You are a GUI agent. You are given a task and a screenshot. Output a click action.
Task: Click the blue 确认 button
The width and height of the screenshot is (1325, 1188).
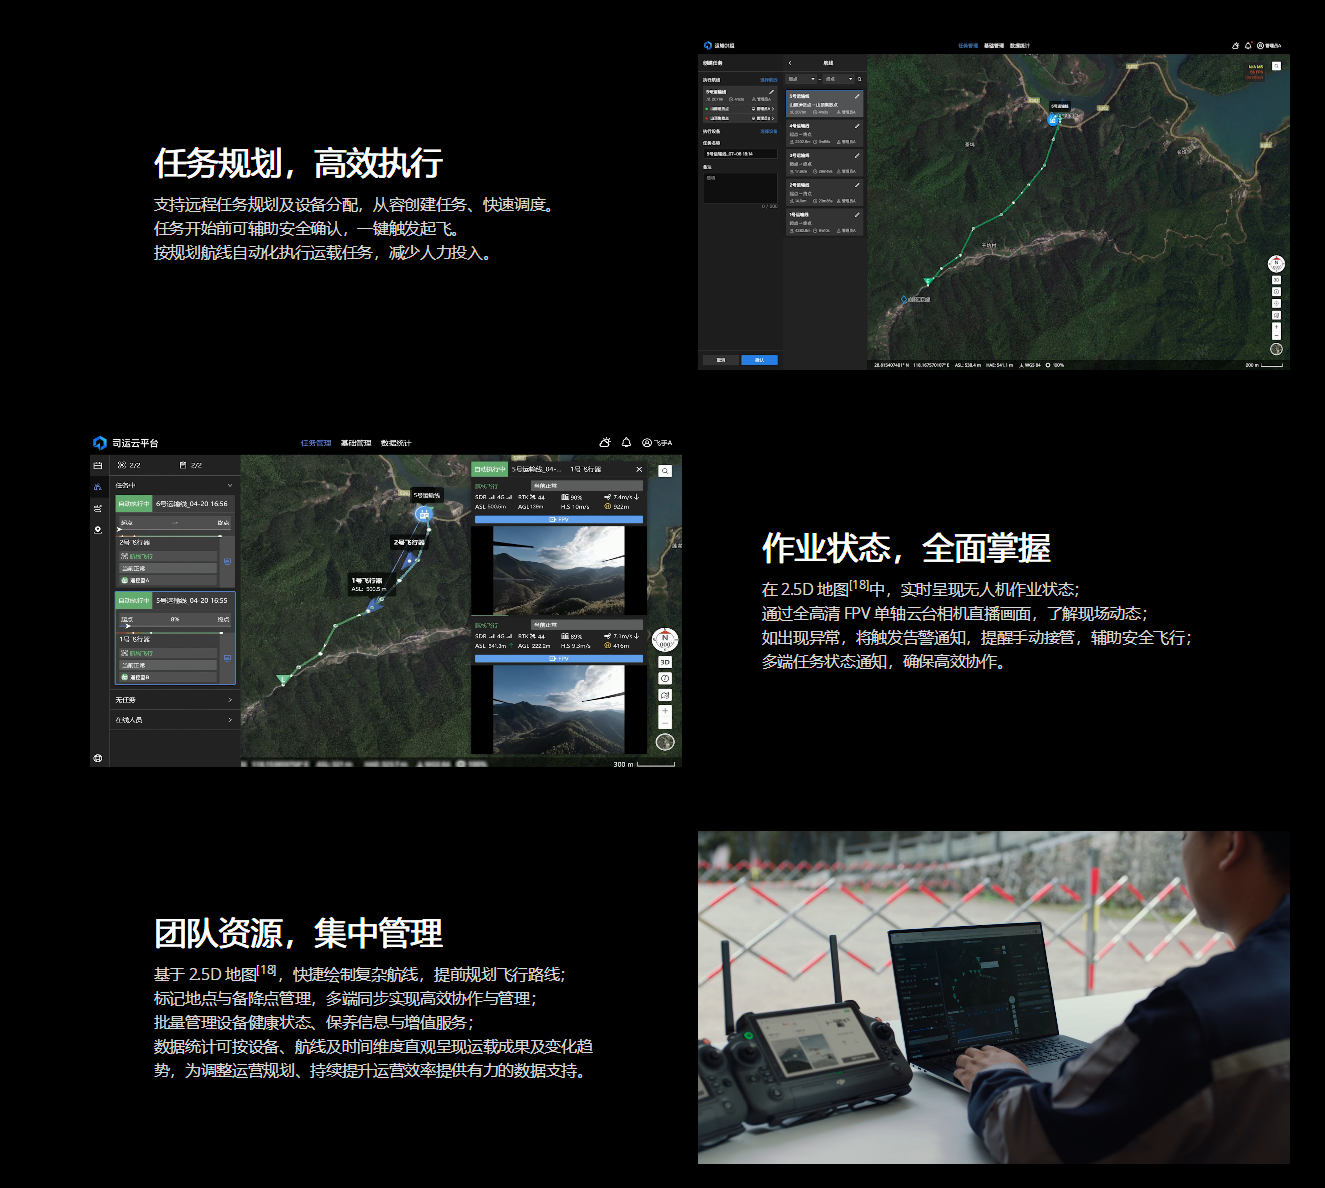point(759,360)
